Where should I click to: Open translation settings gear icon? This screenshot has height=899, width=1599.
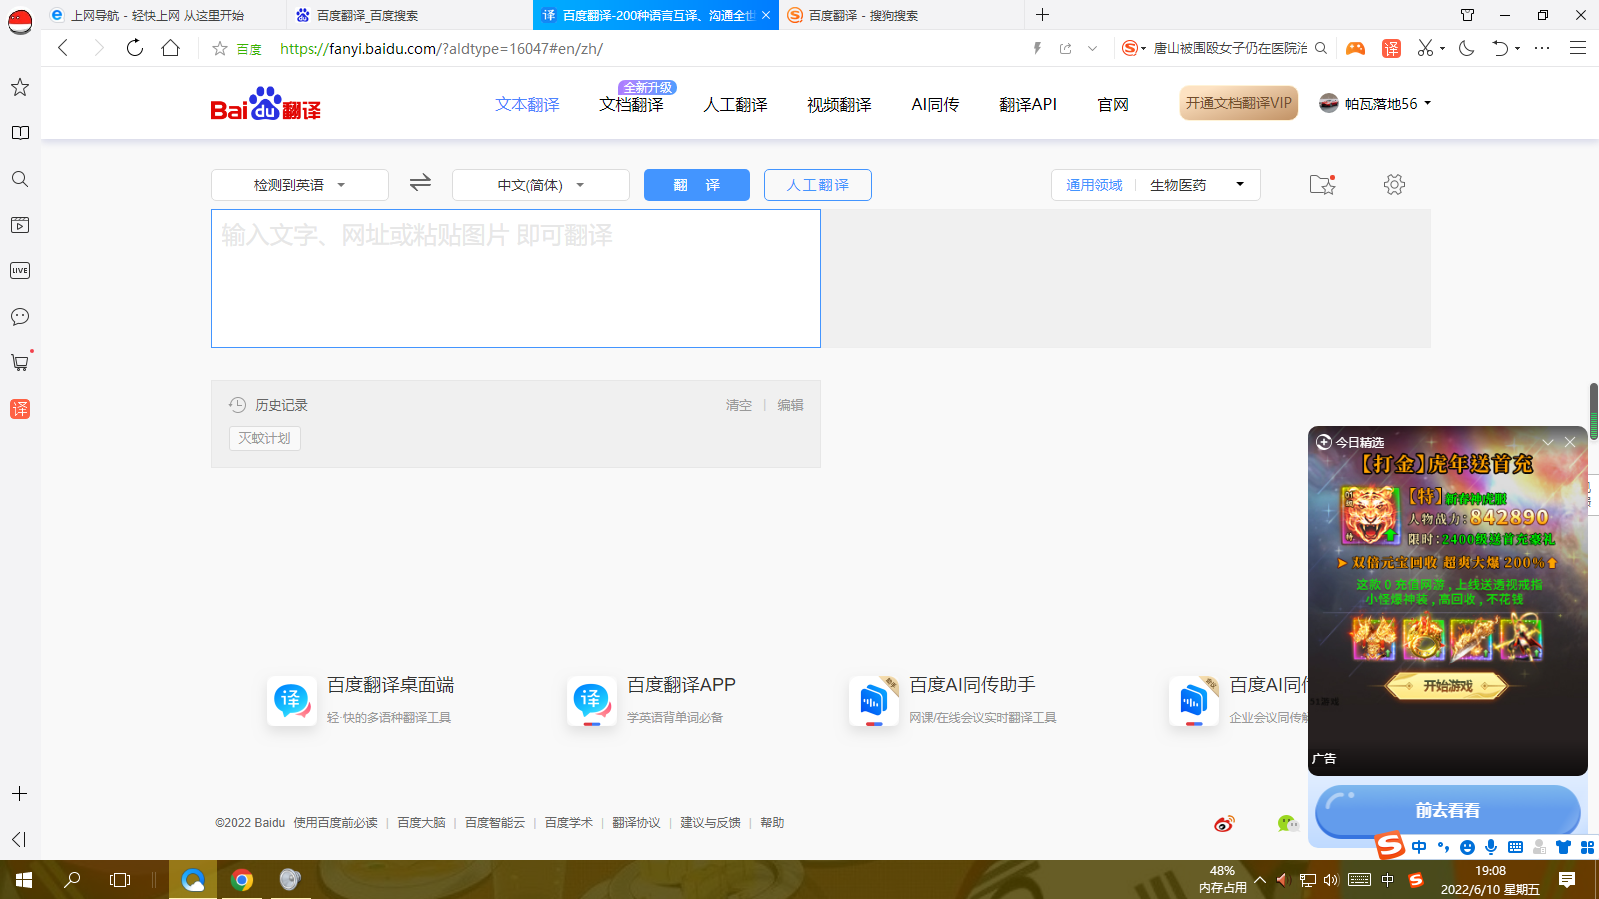point(1394,184)
